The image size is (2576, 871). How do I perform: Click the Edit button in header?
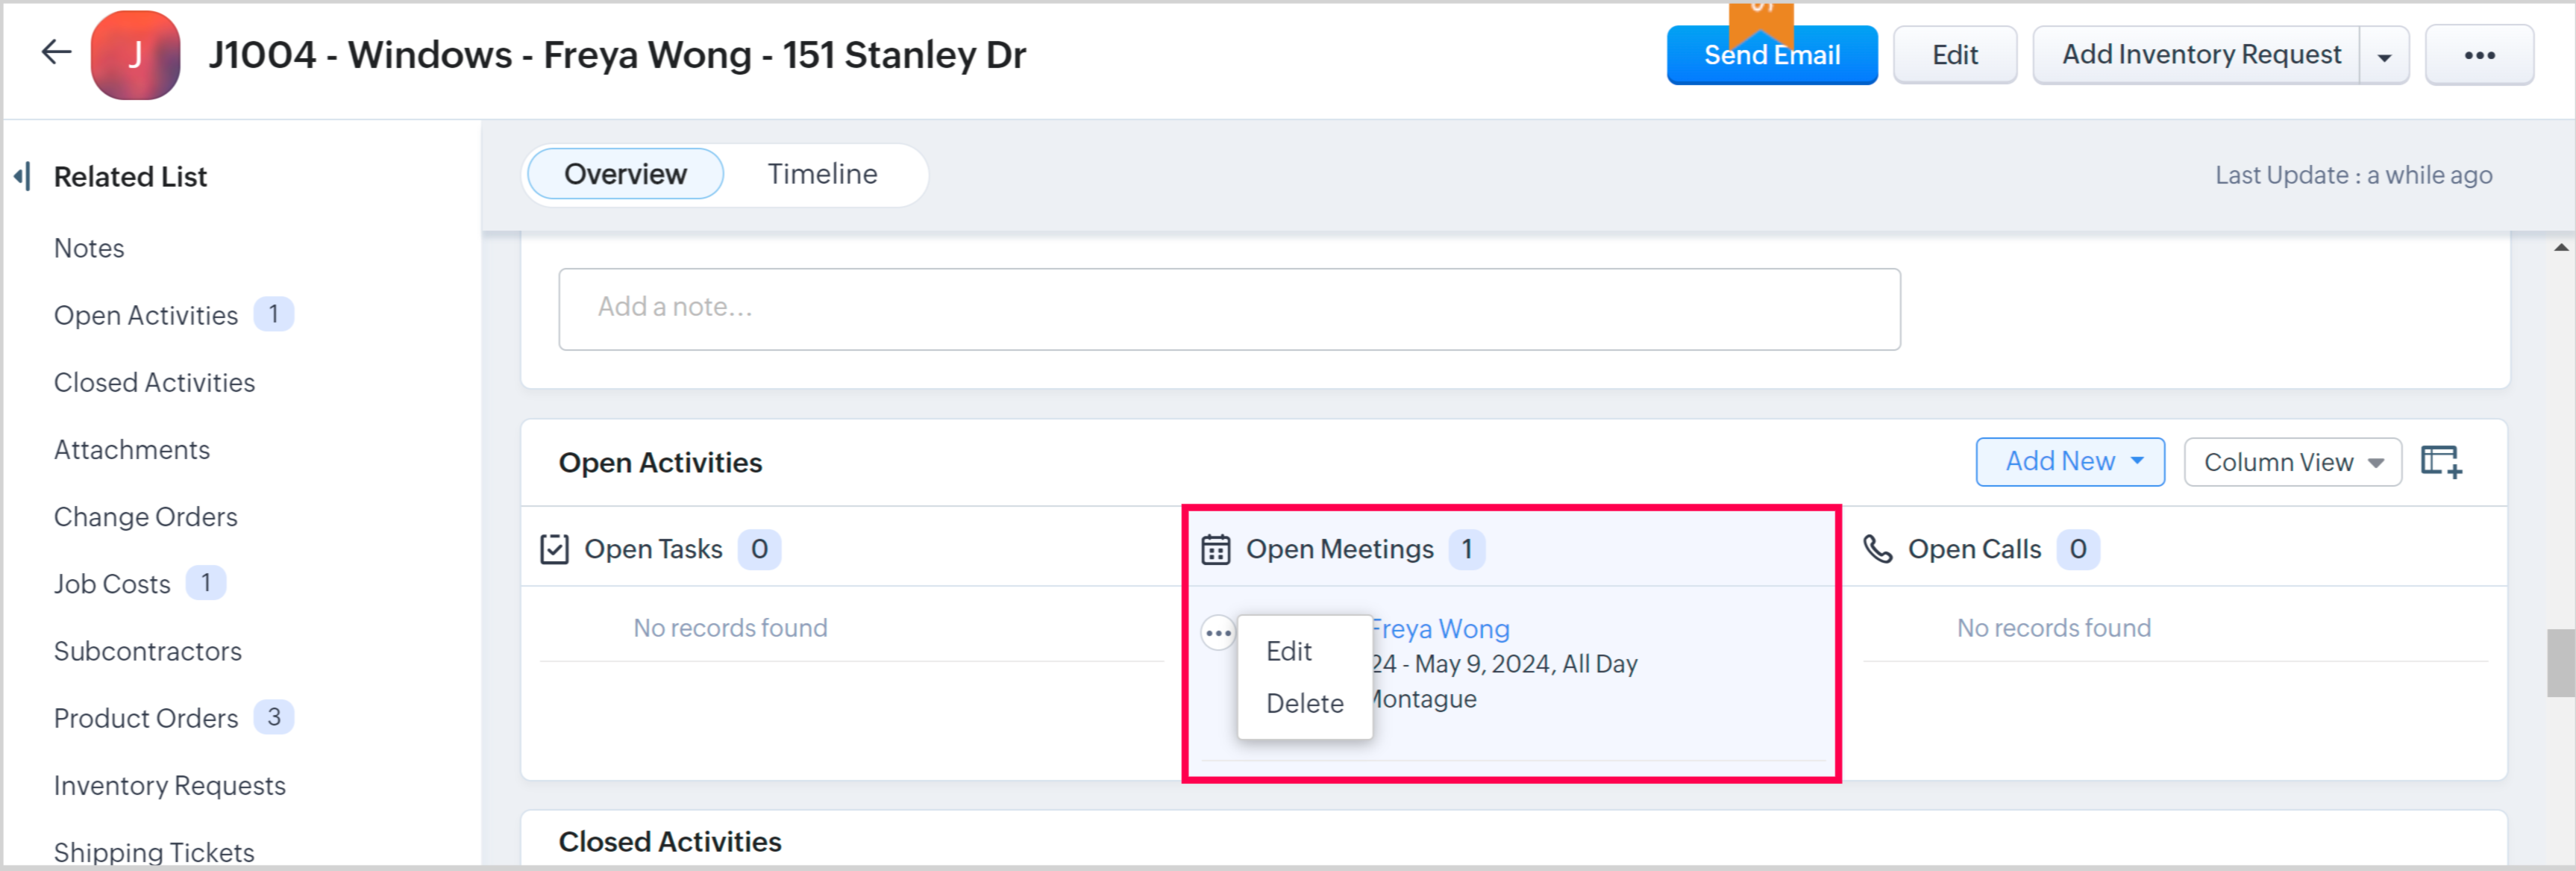(1954, 56)
